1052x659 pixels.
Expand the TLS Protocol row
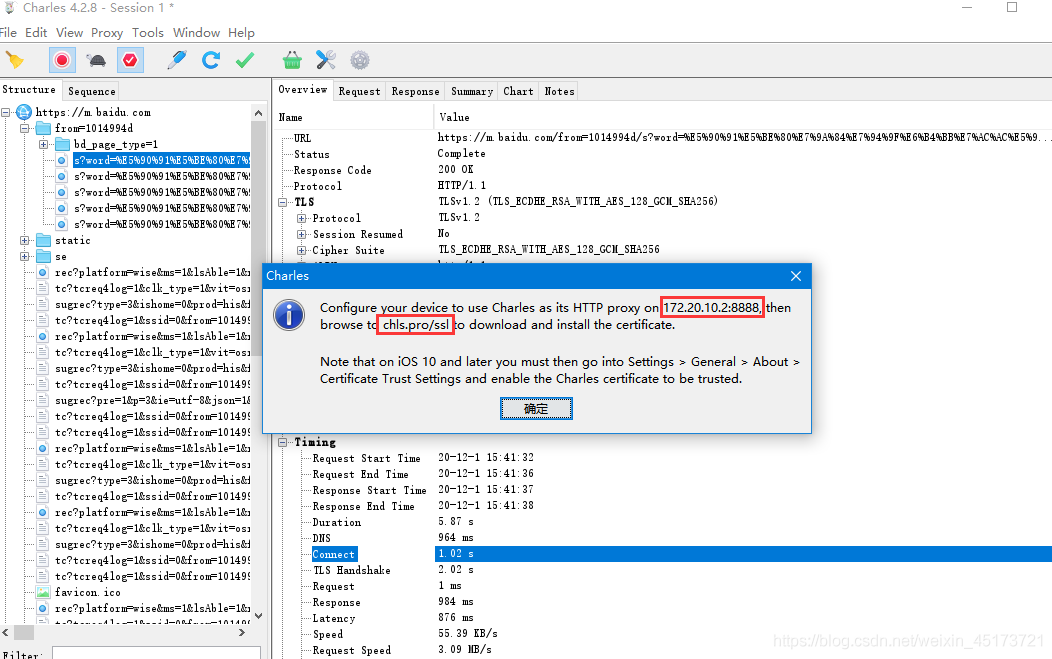pos(301,218)
